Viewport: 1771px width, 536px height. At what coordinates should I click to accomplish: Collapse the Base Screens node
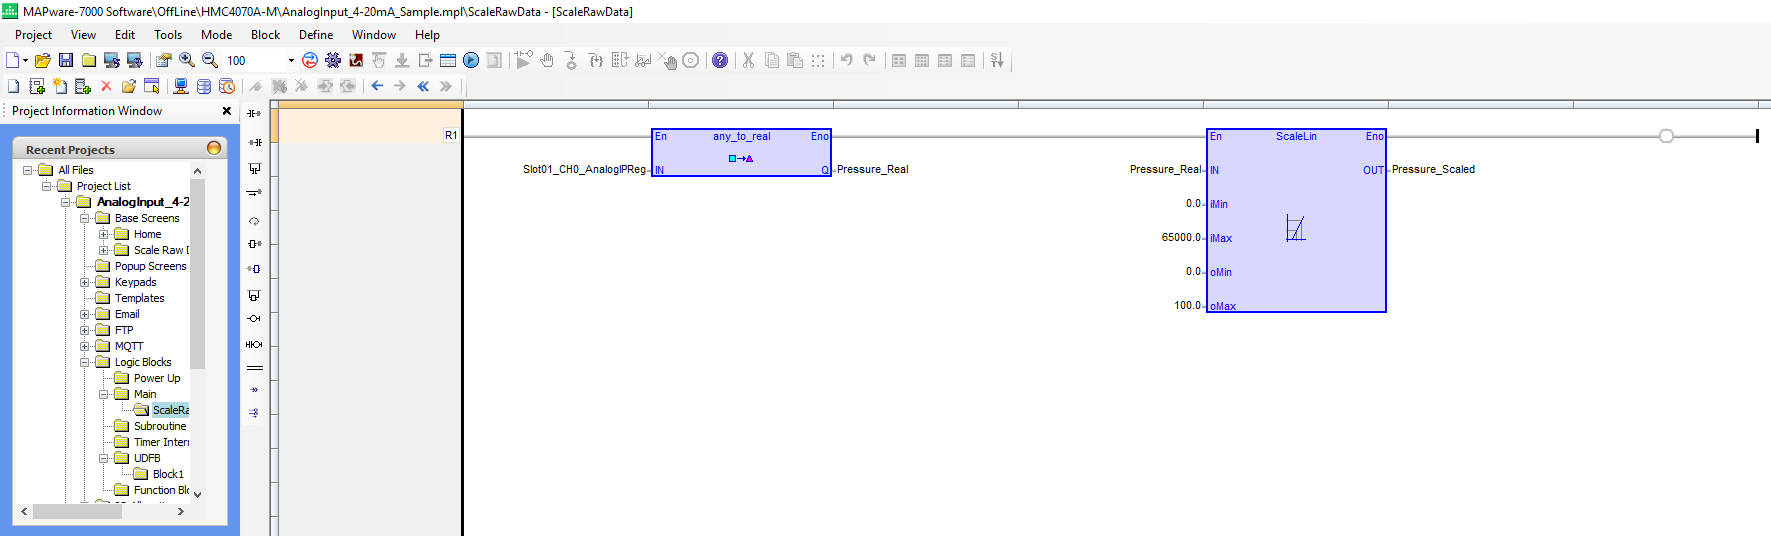tap(85, 218)
